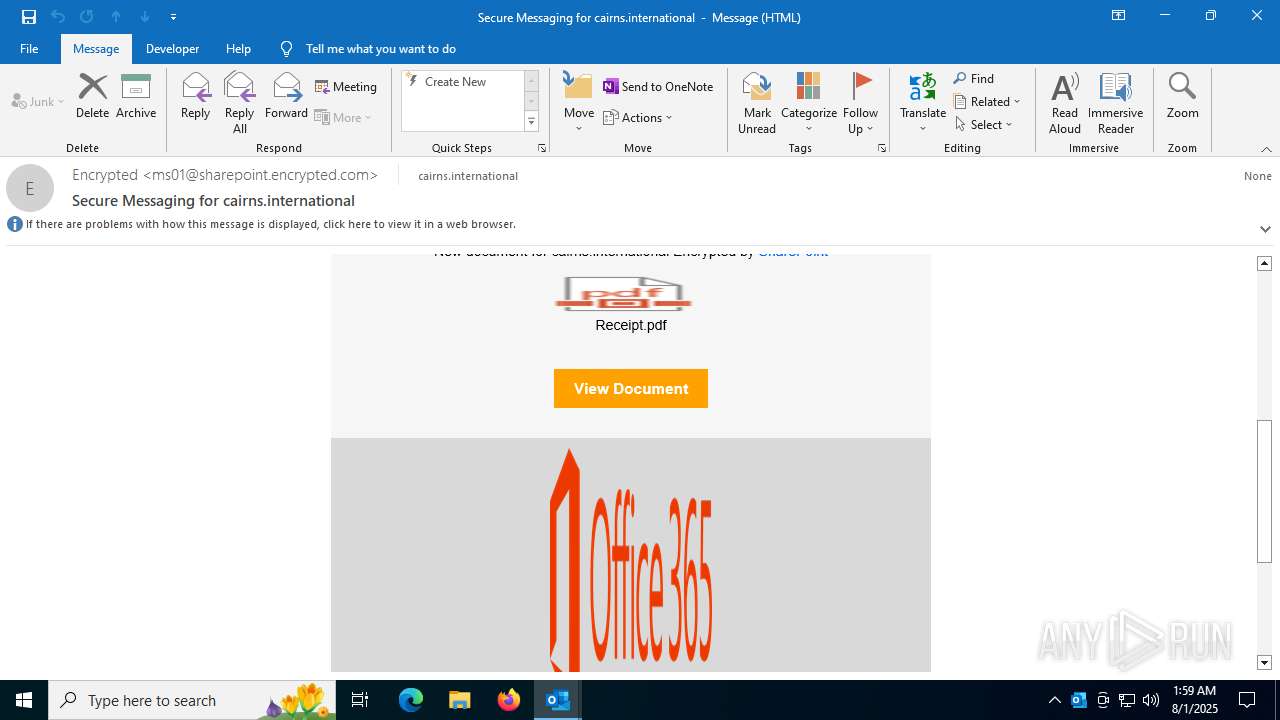Open the Move folder dropdown
Image resolution: width=1280 pixels, height=720 pixels.
[x=578, y=103]
